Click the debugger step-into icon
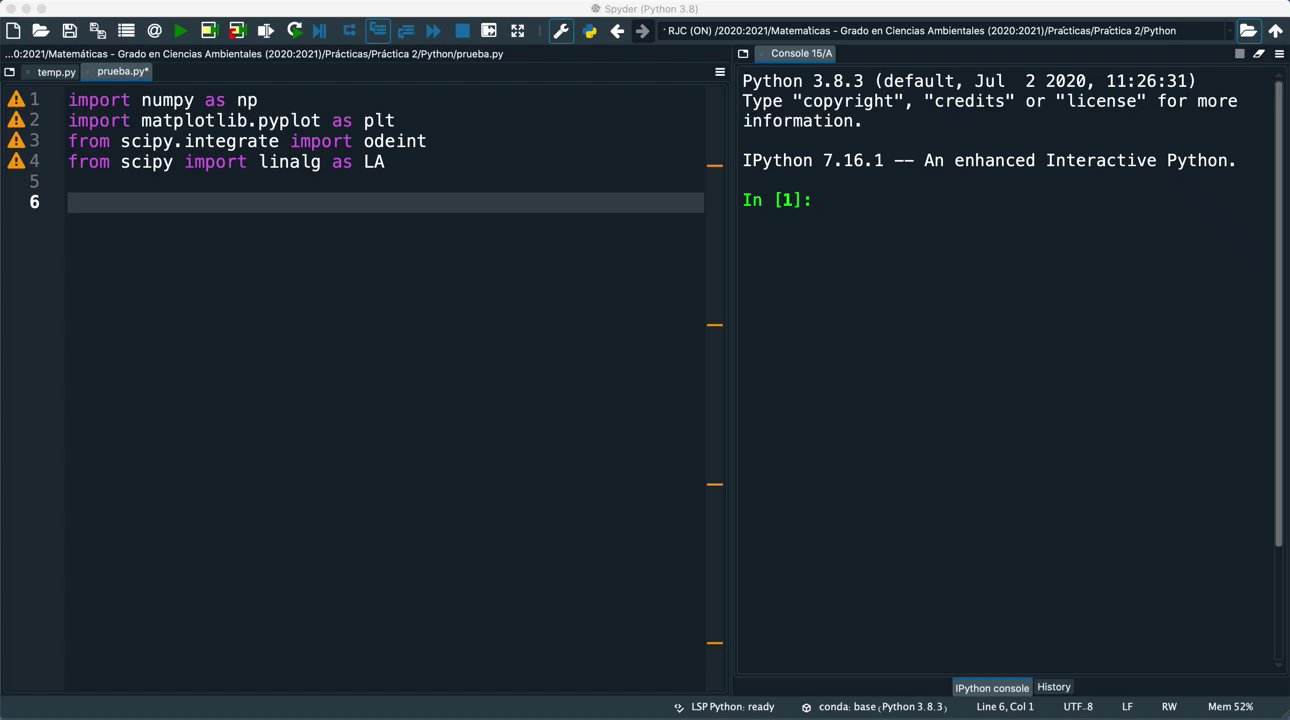Image resolution: width=1290 pixels, height=720 pixels. coord(378,31)
